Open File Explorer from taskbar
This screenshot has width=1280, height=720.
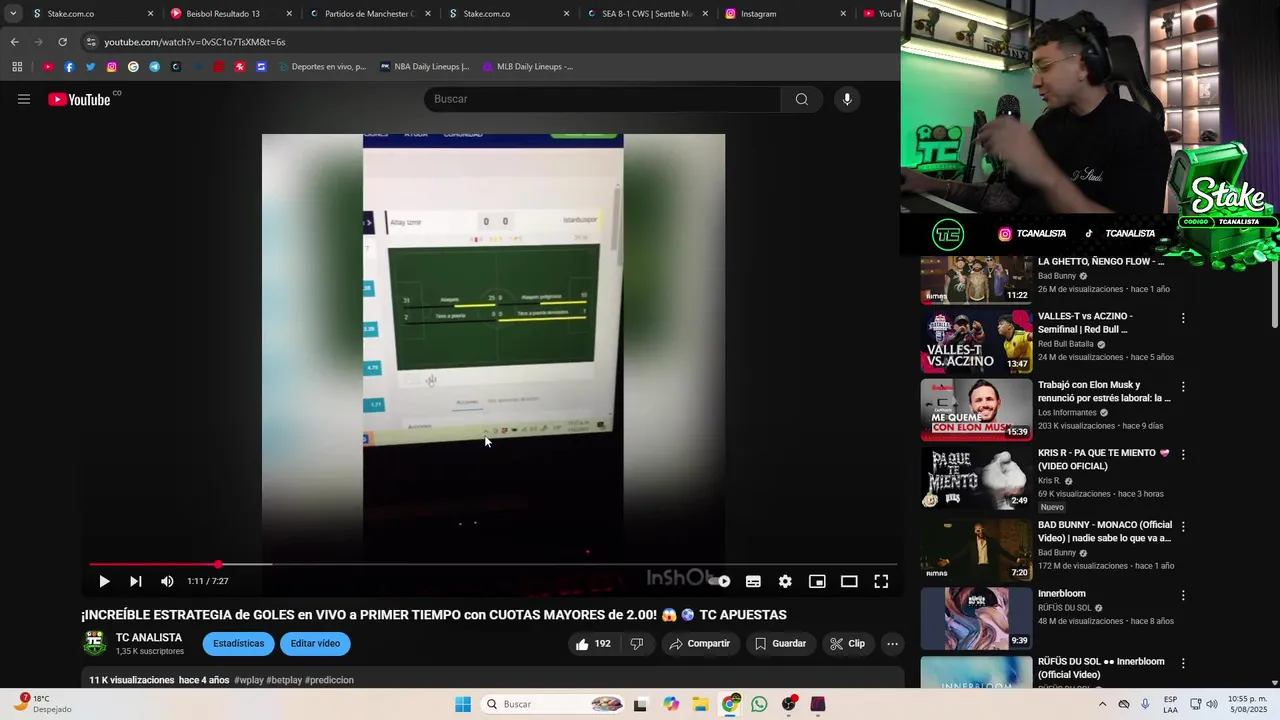(x=700, y=704)
